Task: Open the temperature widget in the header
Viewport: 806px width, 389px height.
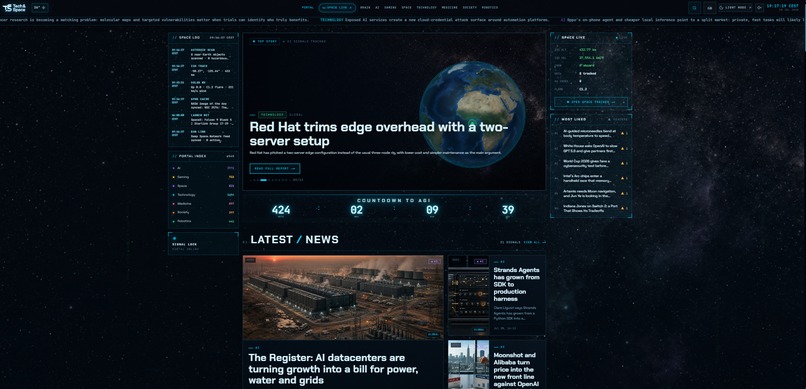Action: (40, 8)
